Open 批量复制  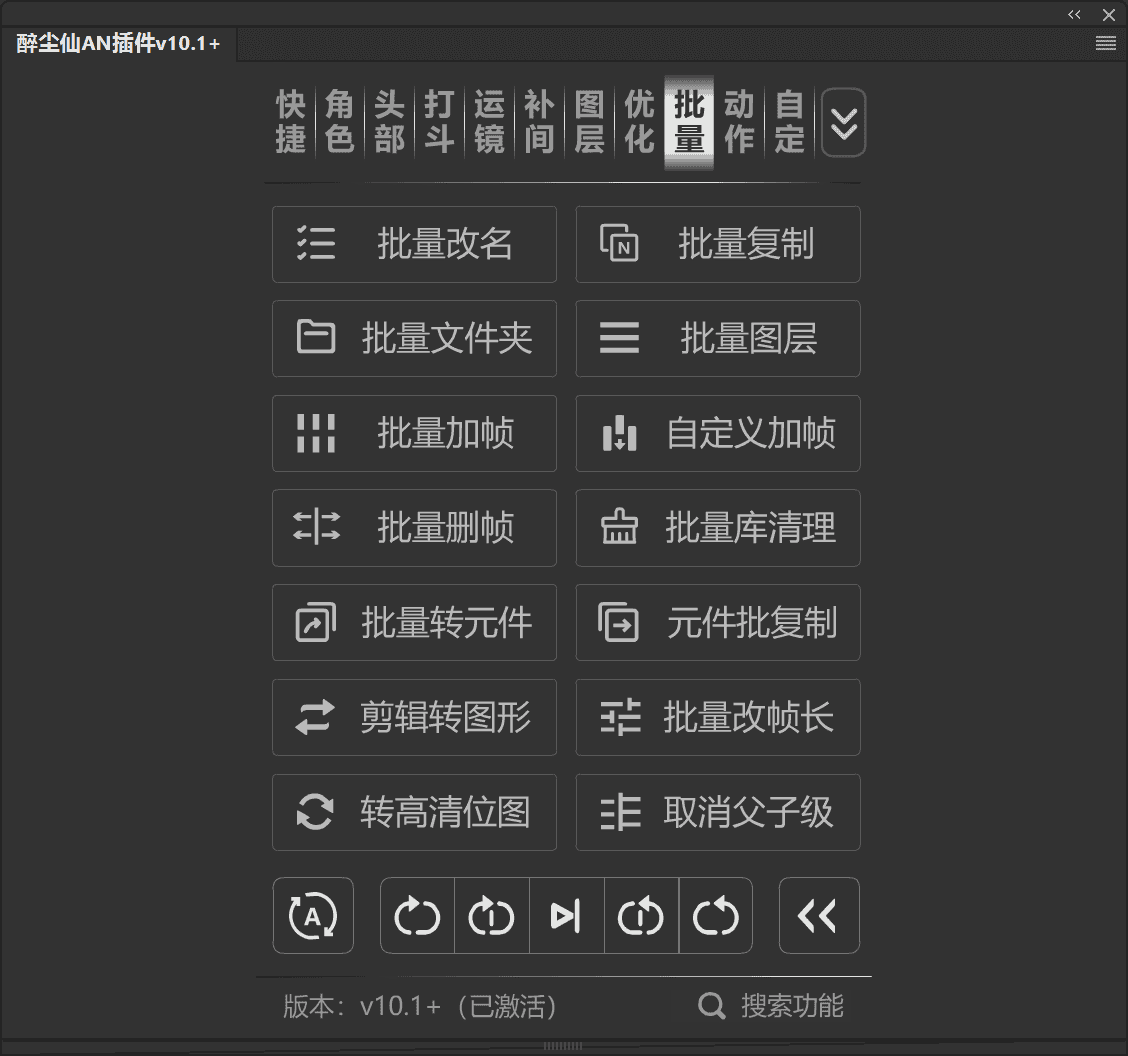click(x=718, y=244)
